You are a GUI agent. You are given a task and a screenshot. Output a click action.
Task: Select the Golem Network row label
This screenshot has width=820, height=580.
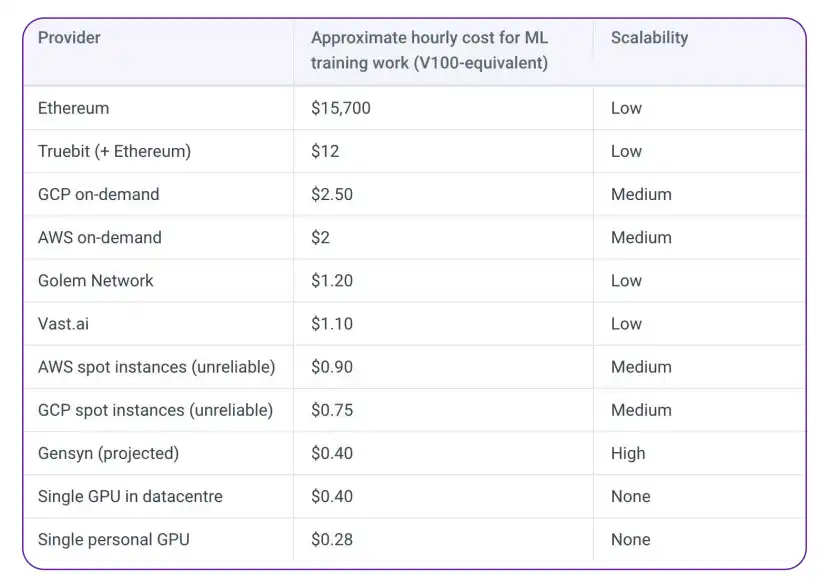click(x=96, y=281)
